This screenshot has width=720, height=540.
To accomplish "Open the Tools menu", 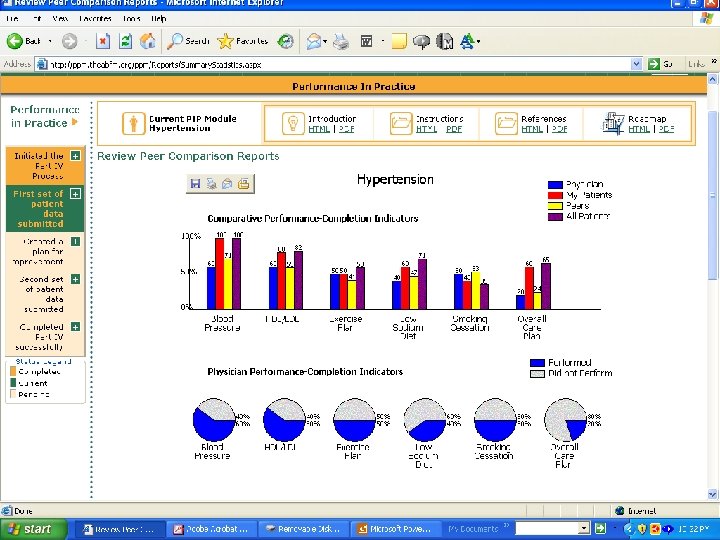I will [131, 19].
